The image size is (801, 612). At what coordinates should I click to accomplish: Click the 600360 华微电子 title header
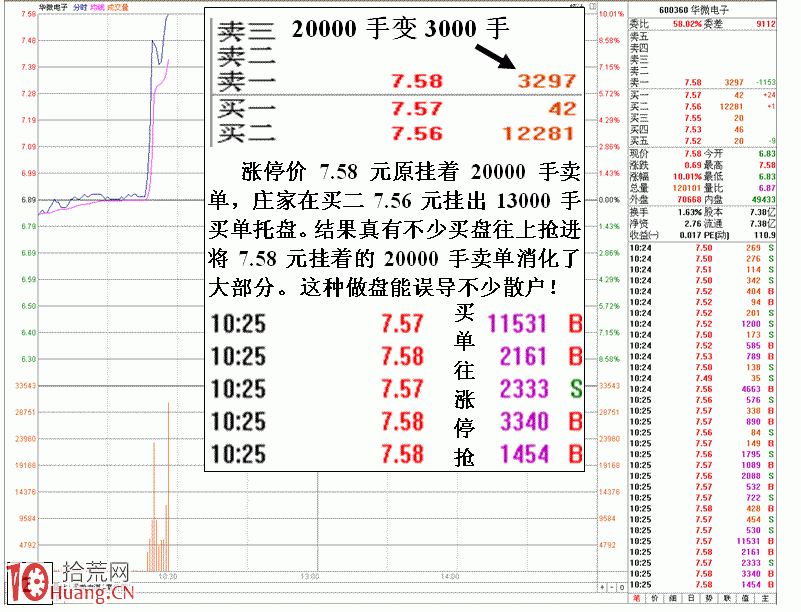click(x=695, y=9)
